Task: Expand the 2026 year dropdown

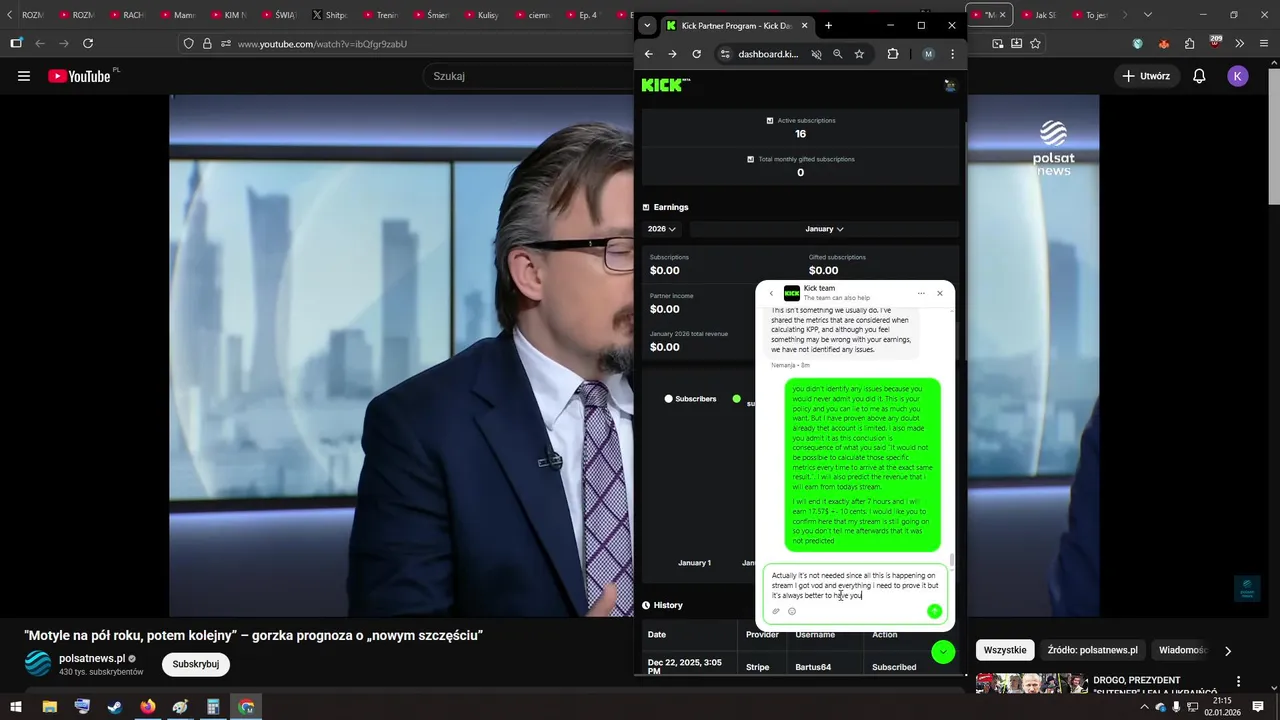Action: pos(661,229)
